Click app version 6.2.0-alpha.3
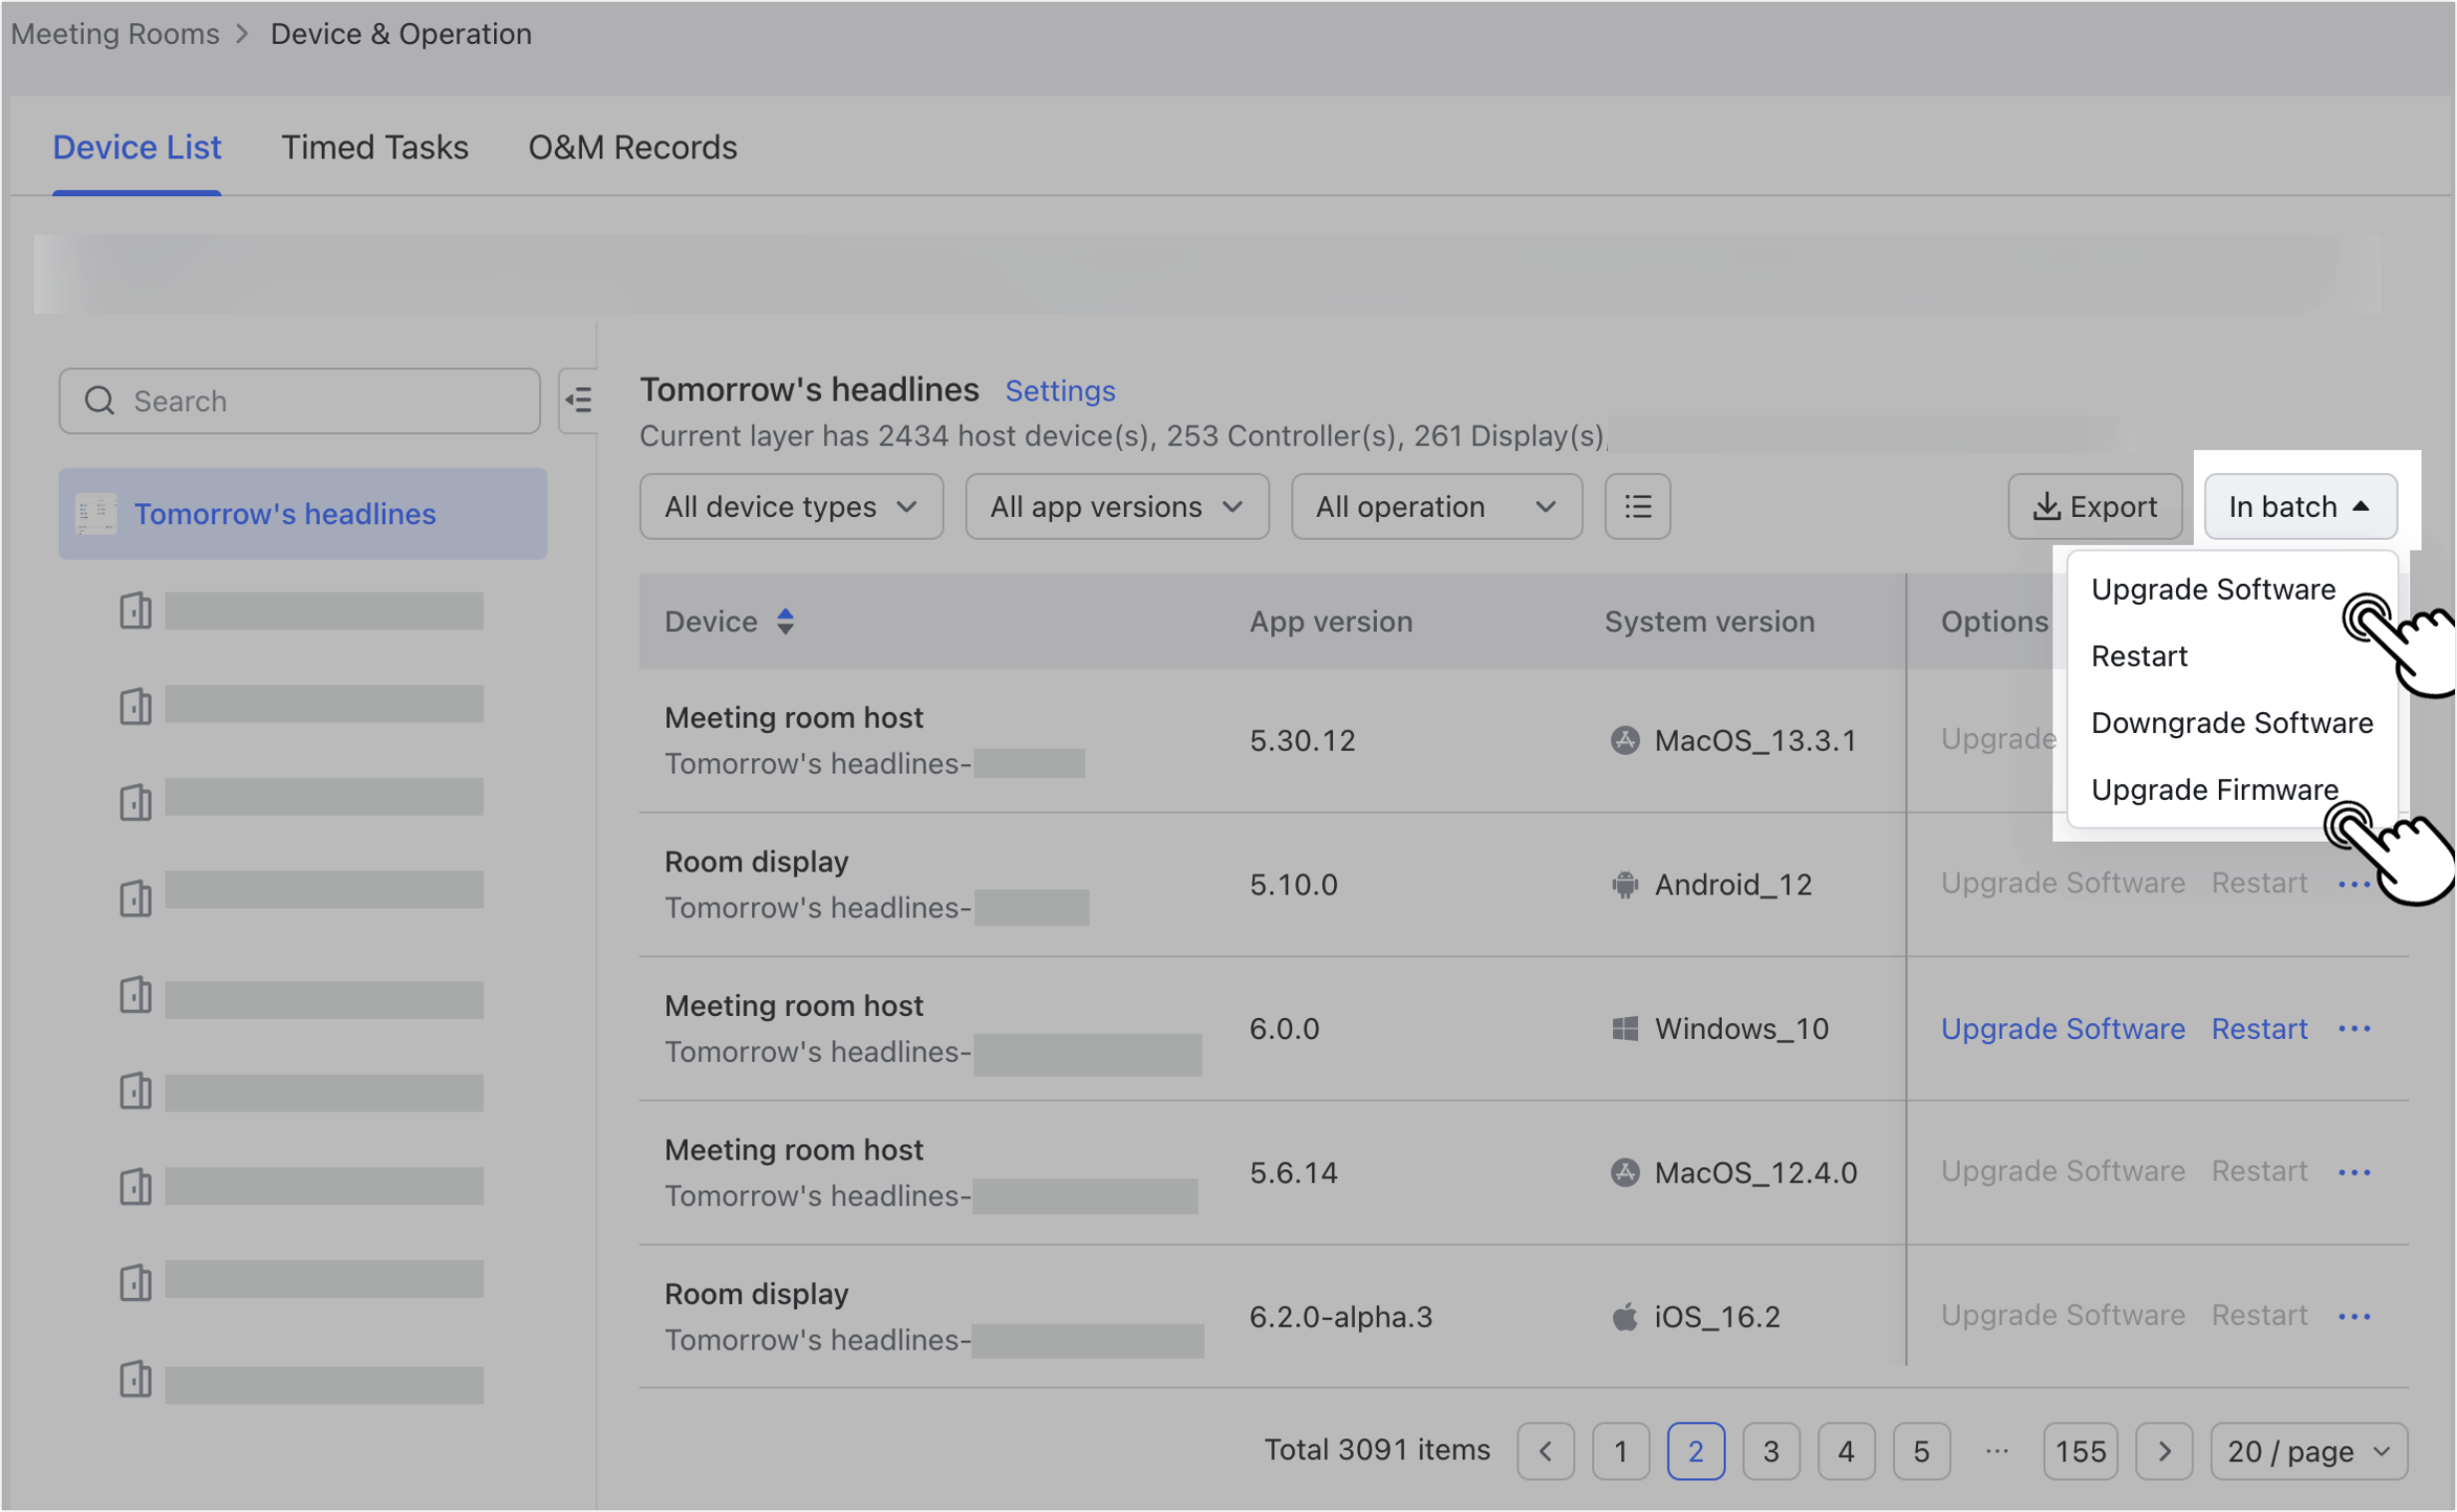 point(1340,1316)
